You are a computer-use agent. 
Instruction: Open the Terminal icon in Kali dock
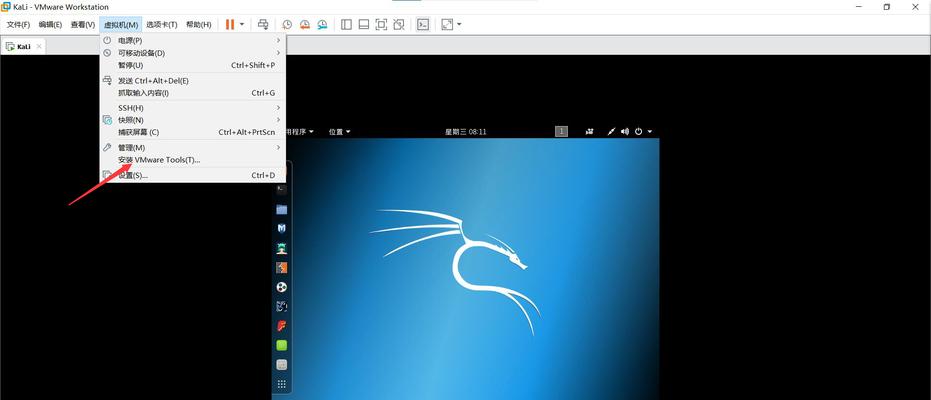(x=281, y=189)
